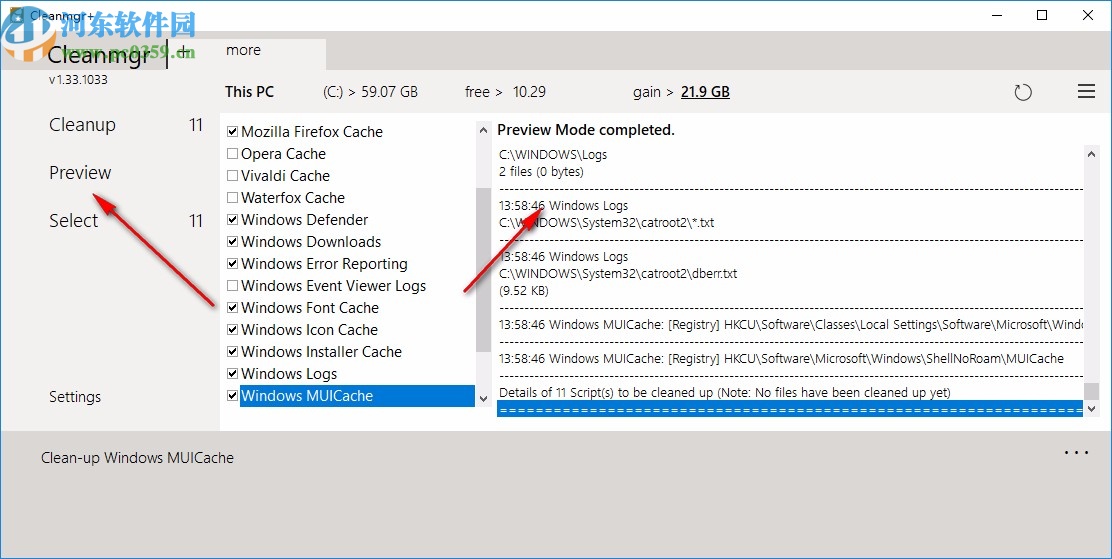Select the highlighted equals-sign line in log
Screen dimensions: 1112x559
[x=790, y=409]
